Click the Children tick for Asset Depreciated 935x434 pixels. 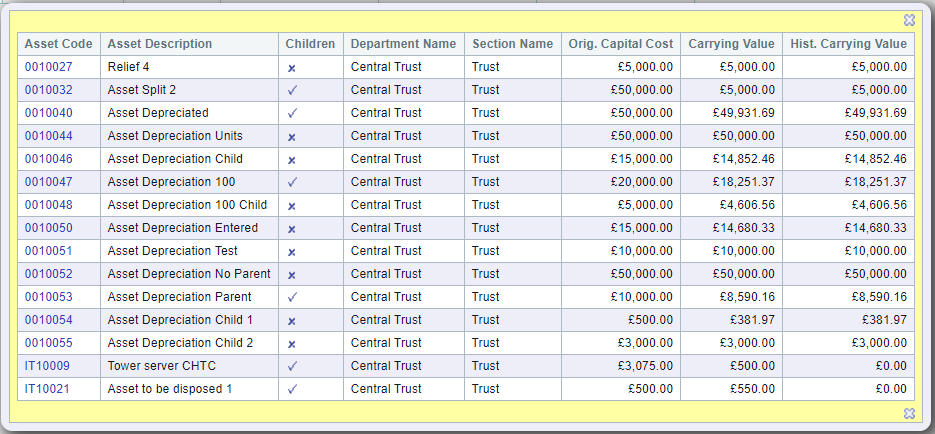292,113
